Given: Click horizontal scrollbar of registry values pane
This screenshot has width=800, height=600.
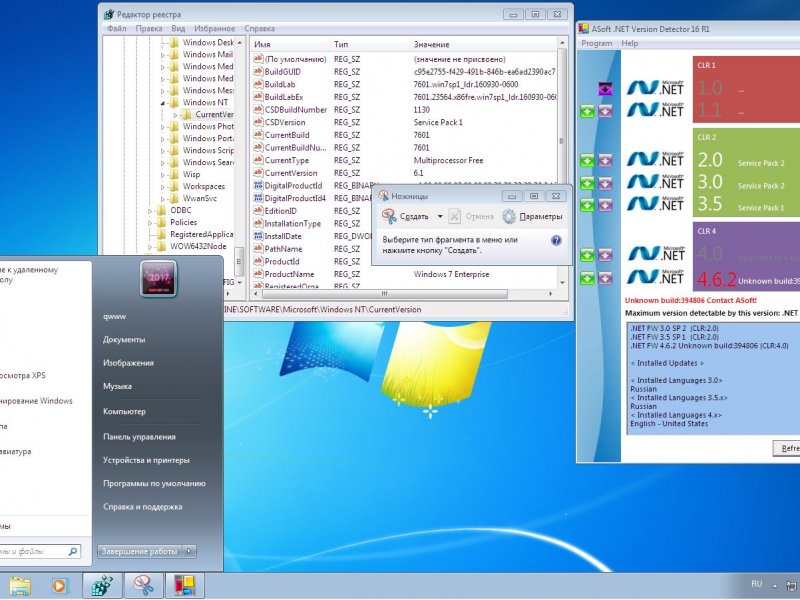Looking at the screenshot, I should [x=385, y=294].
